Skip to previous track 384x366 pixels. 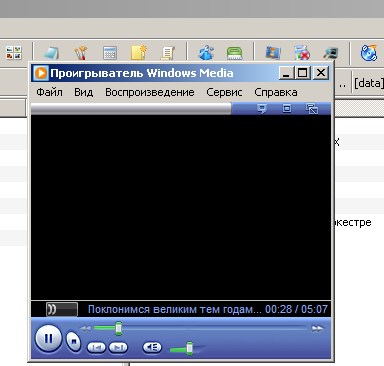point(96,348)
